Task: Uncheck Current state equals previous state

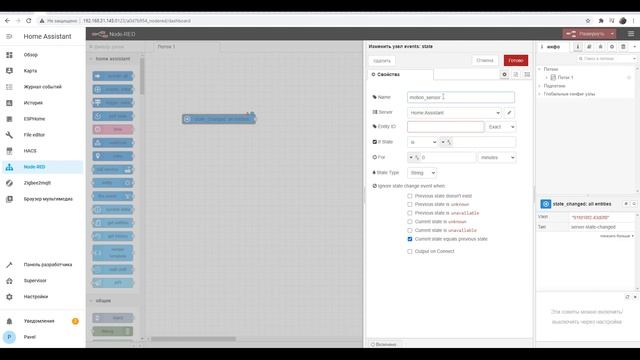Action: (410, 239)
